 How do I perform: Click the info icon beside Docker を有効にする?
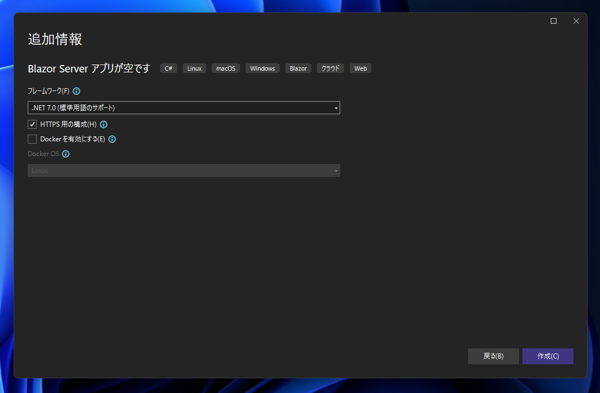(112, 139)
